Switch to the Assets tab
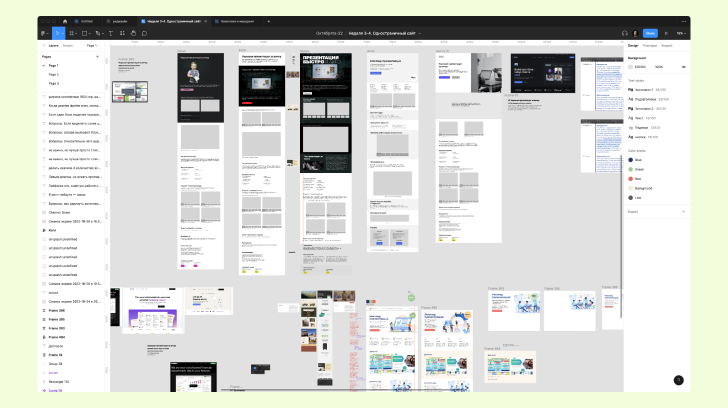 68,45
